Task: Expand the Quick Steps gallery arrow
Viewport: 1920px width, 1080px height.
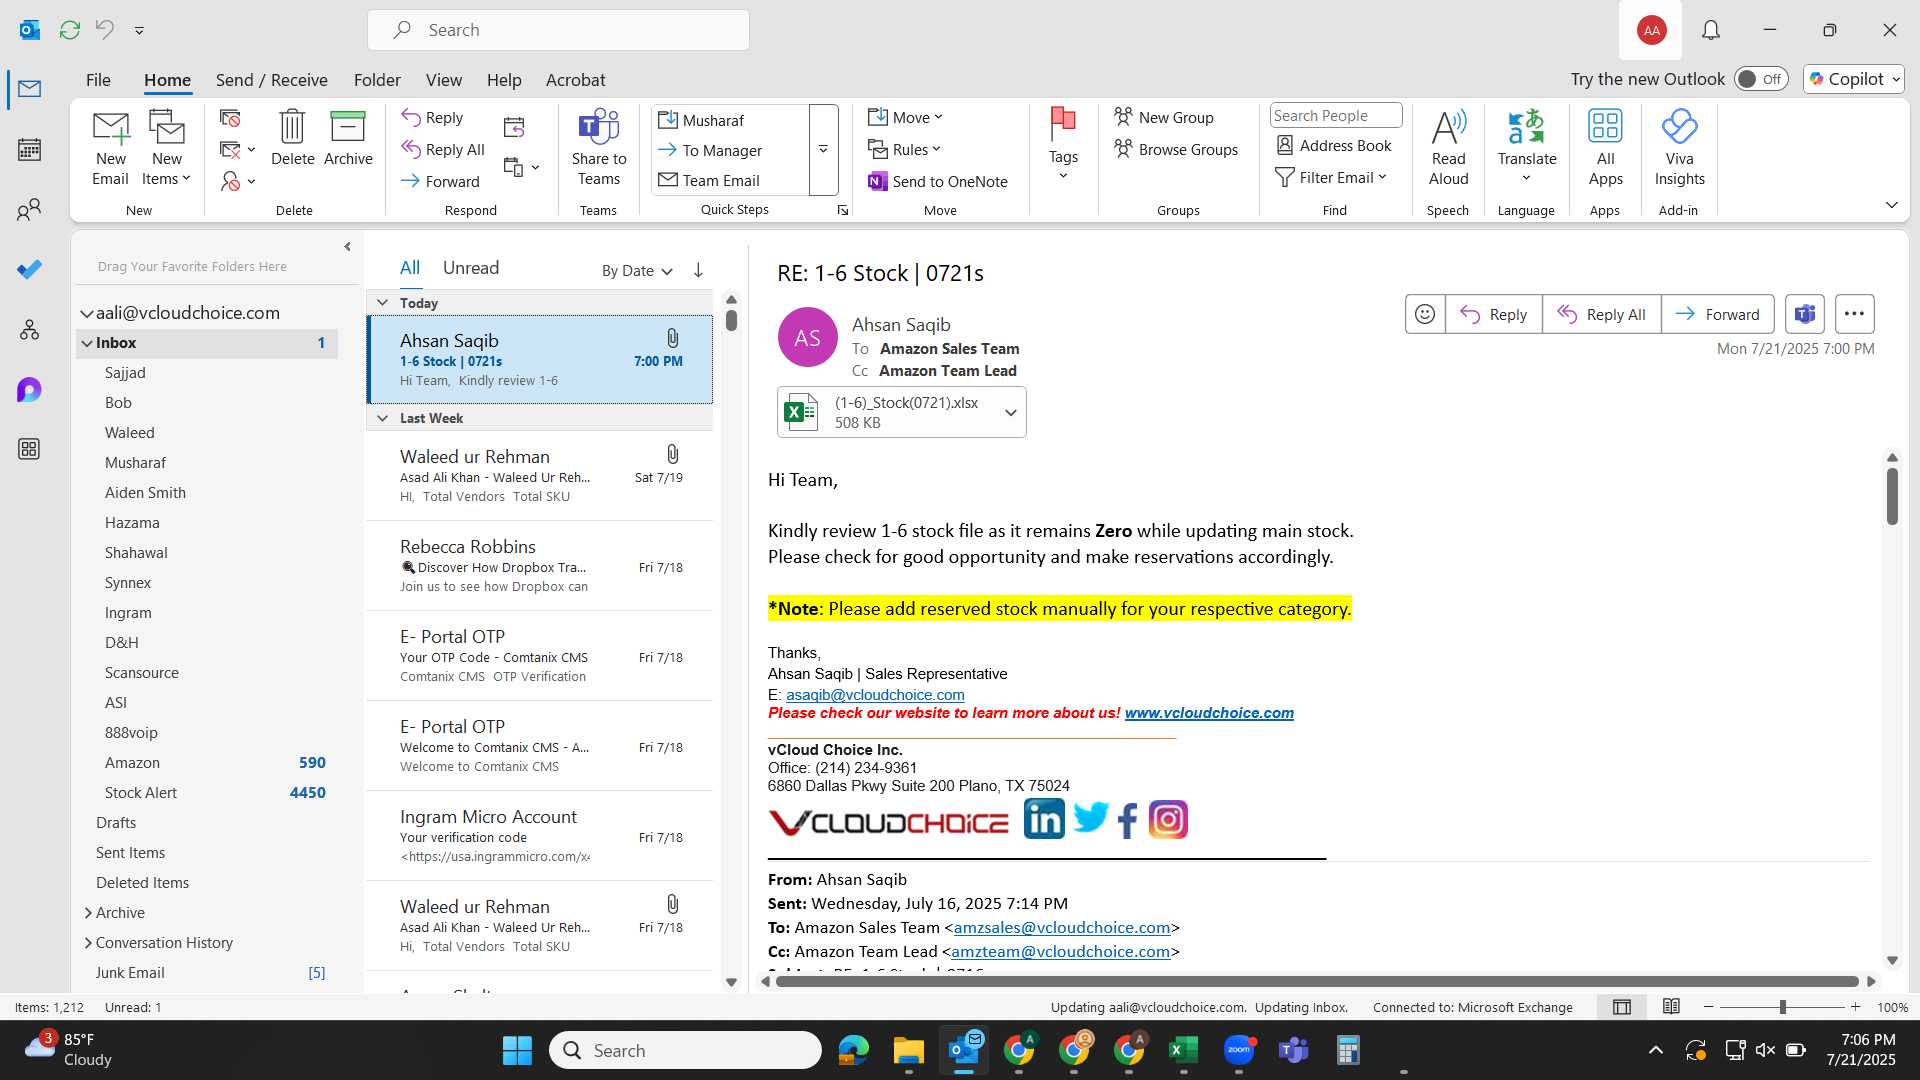Action: (823, 150)
